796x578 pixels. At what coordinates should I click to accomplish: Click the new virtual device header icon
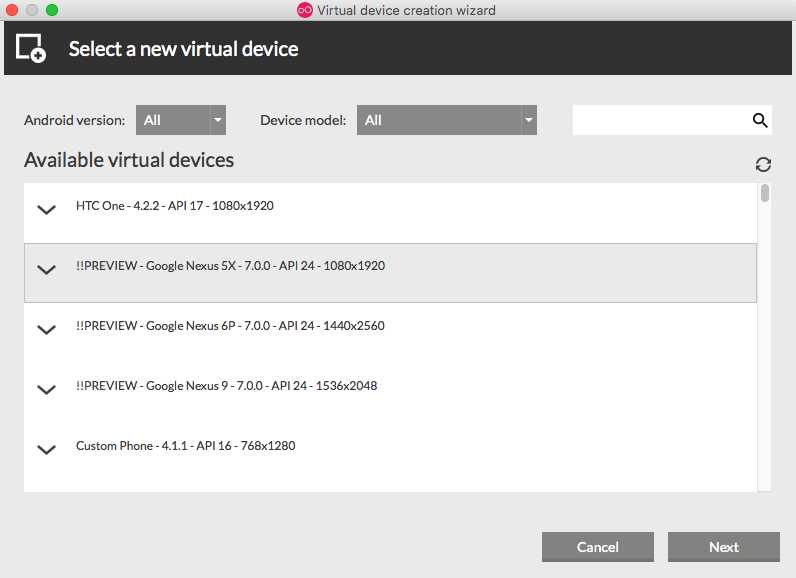tap(30, 48)
